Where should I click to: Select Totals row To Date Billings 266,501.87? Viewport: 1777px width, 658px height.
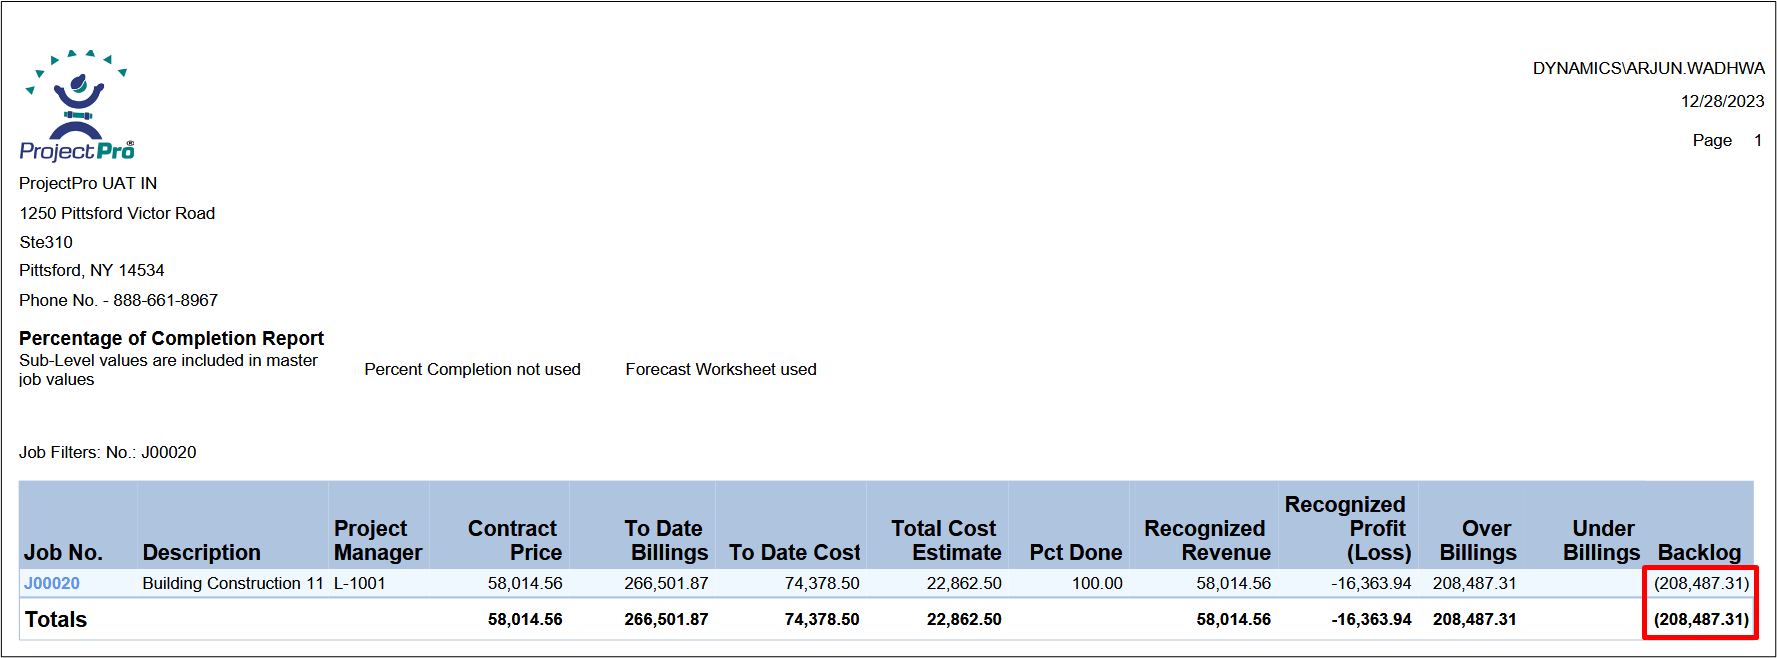(666, 619)
